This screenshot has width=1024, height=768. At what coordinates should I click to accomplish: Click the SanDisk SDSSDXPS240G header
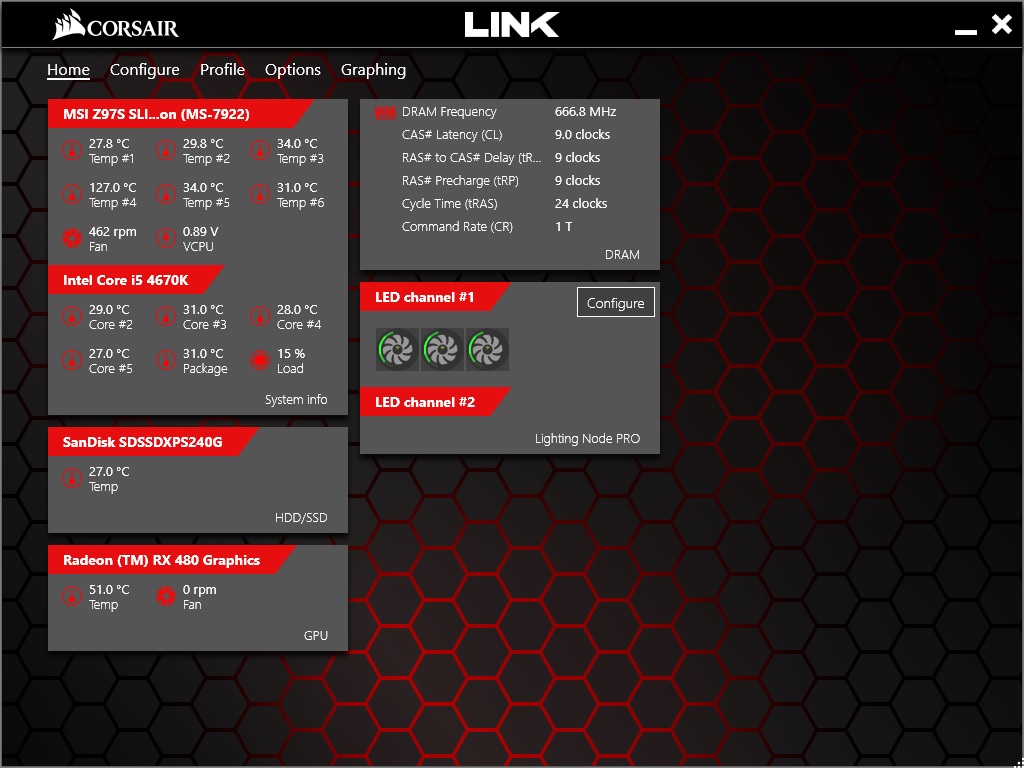point(153,442)
